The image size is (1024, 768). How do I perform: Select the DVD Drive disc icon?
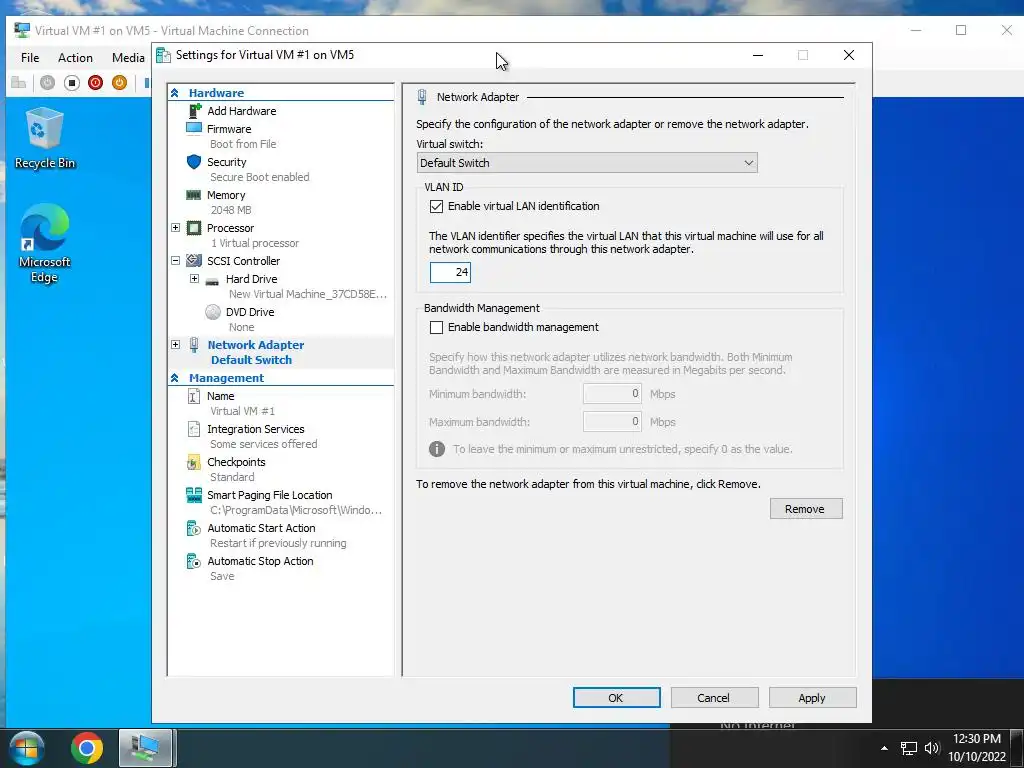213,312
